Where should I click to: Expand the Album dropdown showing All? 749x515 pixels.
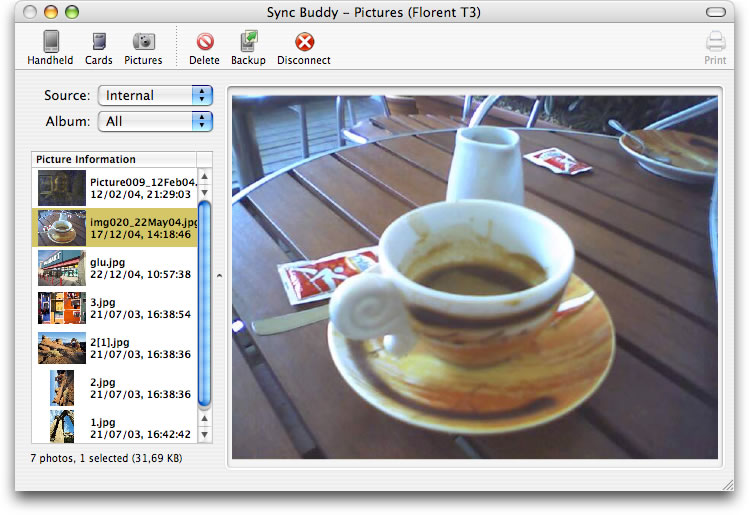(155, 121)
